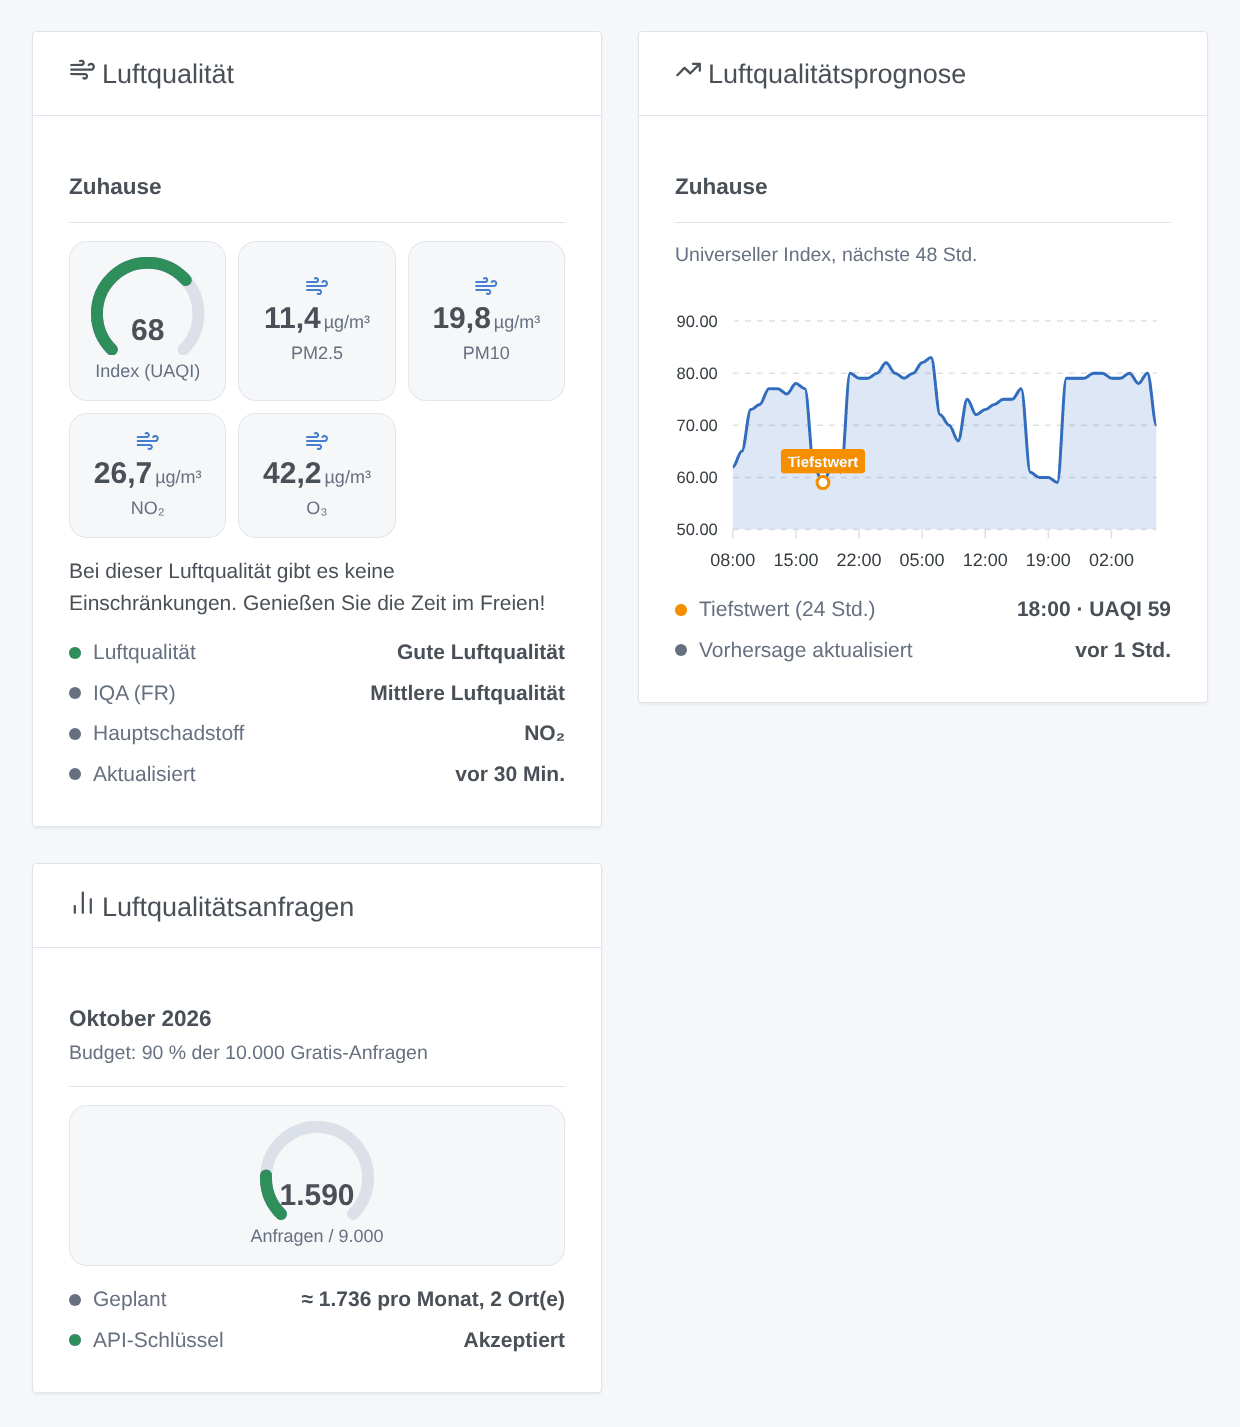
Task: Click 'Gute Luftqualität' value
Action: [481, 652]
